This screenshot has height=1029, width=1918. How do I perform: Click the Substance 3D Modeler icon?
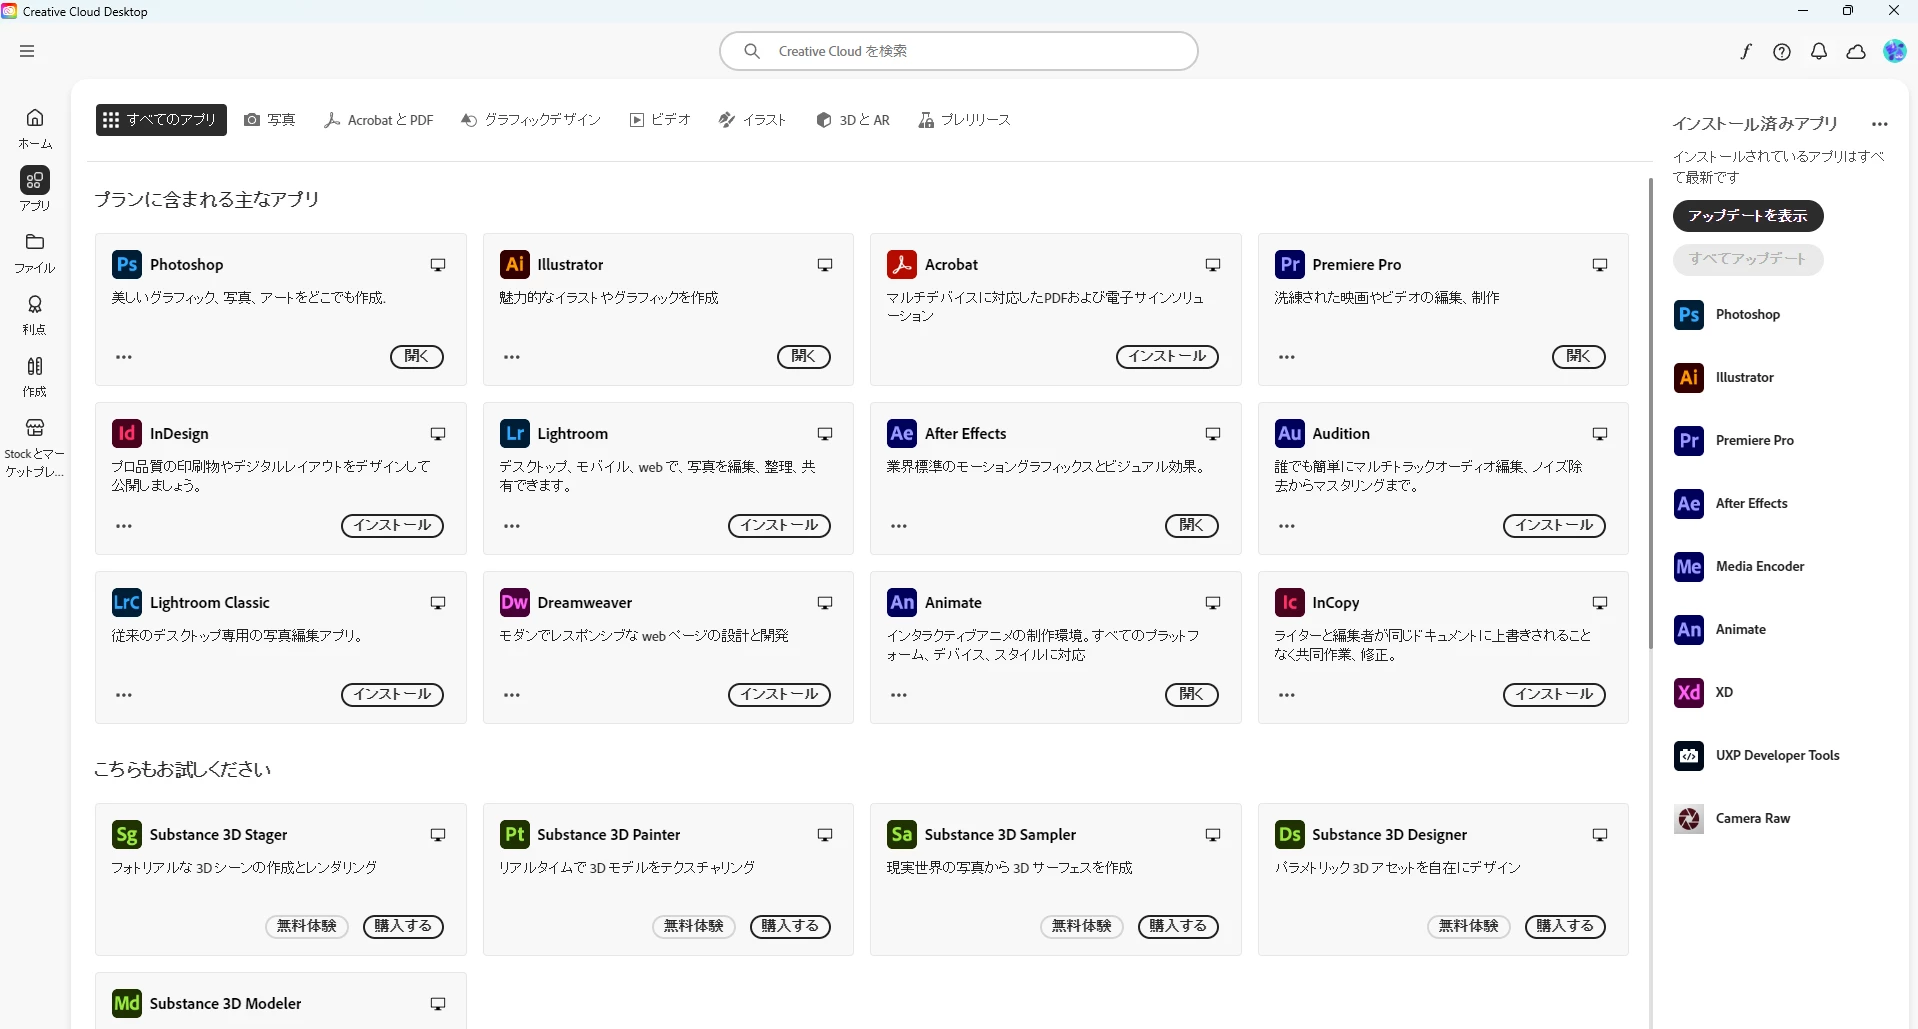coord(127,1003)
